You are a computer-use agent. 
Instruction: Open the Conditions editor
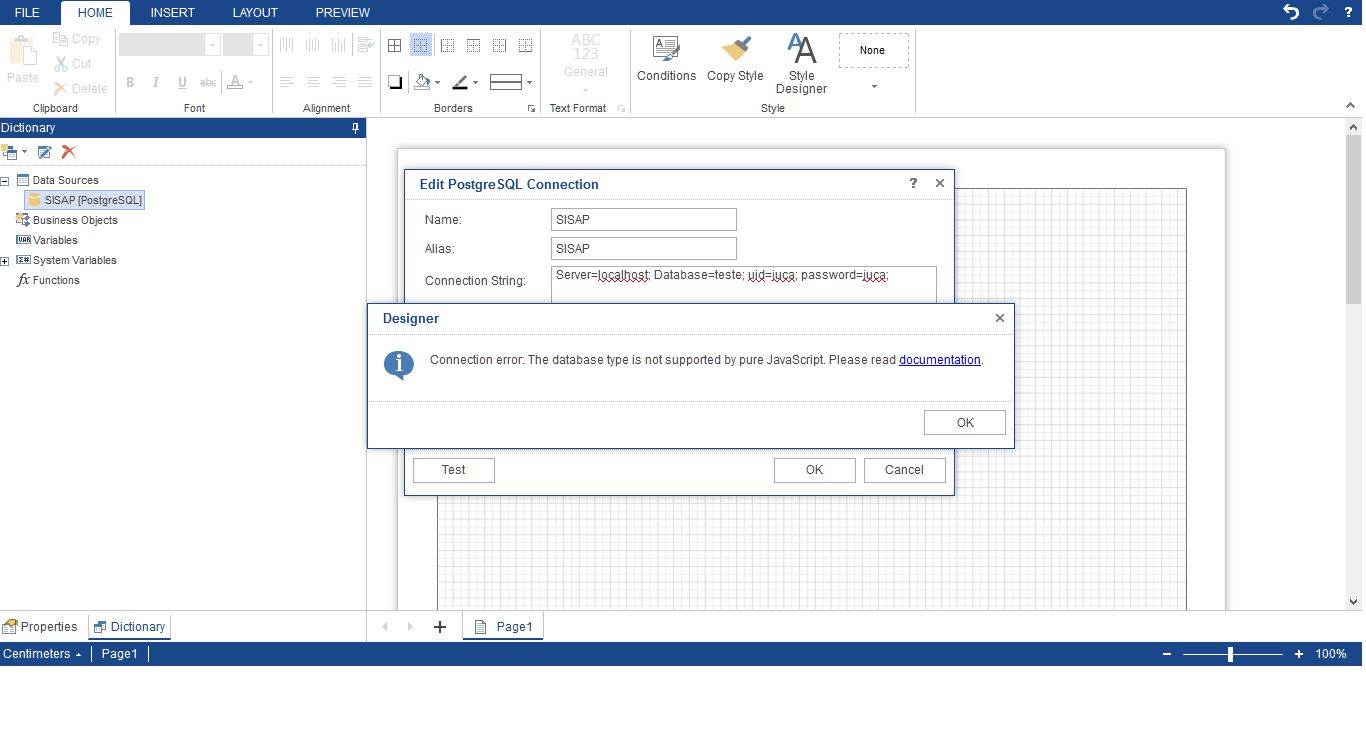click(666, 59)
